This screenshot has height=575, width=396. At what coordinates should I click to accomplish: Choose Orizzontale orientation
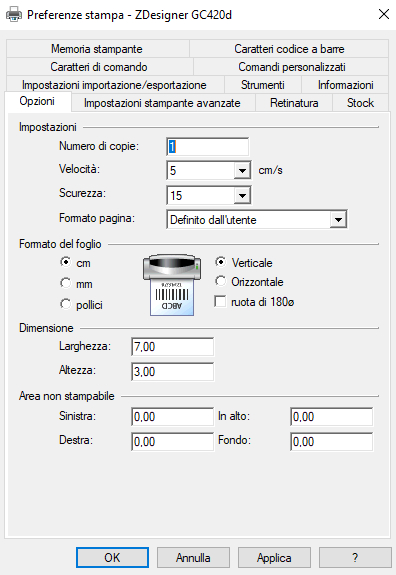click(220, 281)
